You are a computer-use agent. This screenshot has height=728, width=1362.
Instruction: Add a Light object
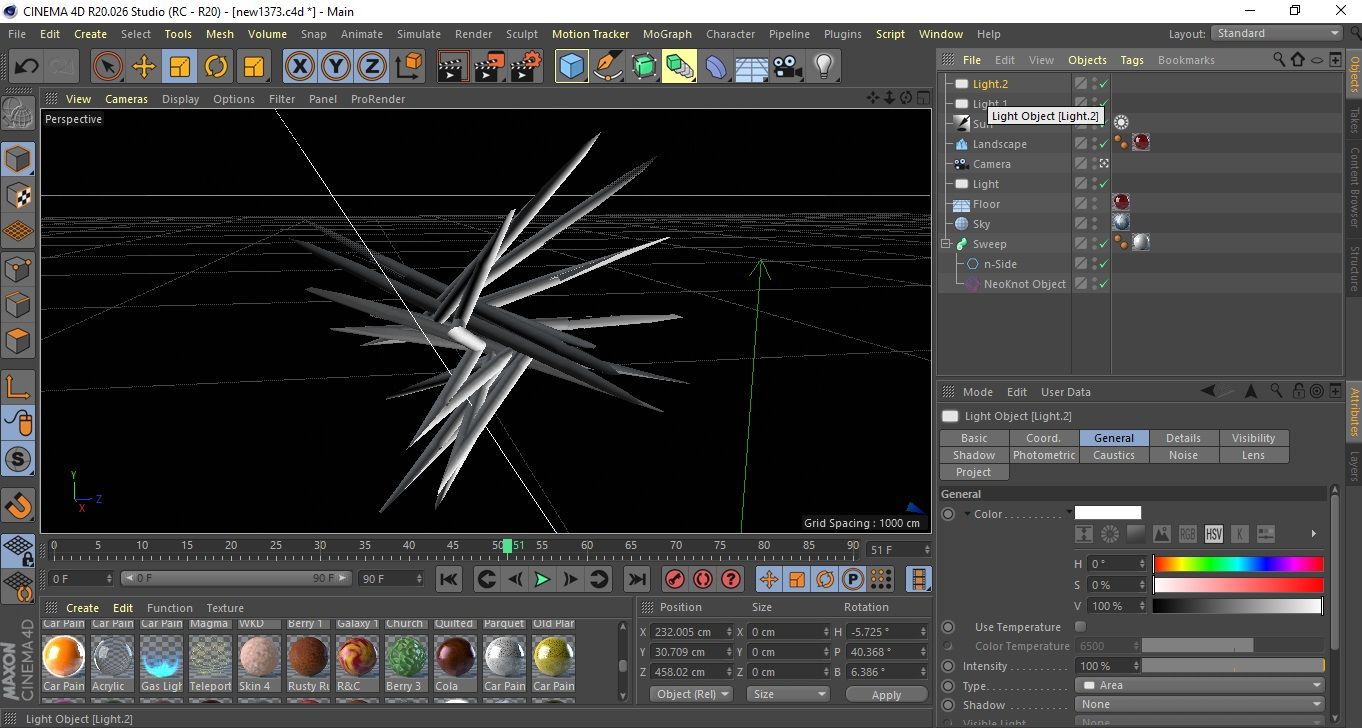click(824, 67)
